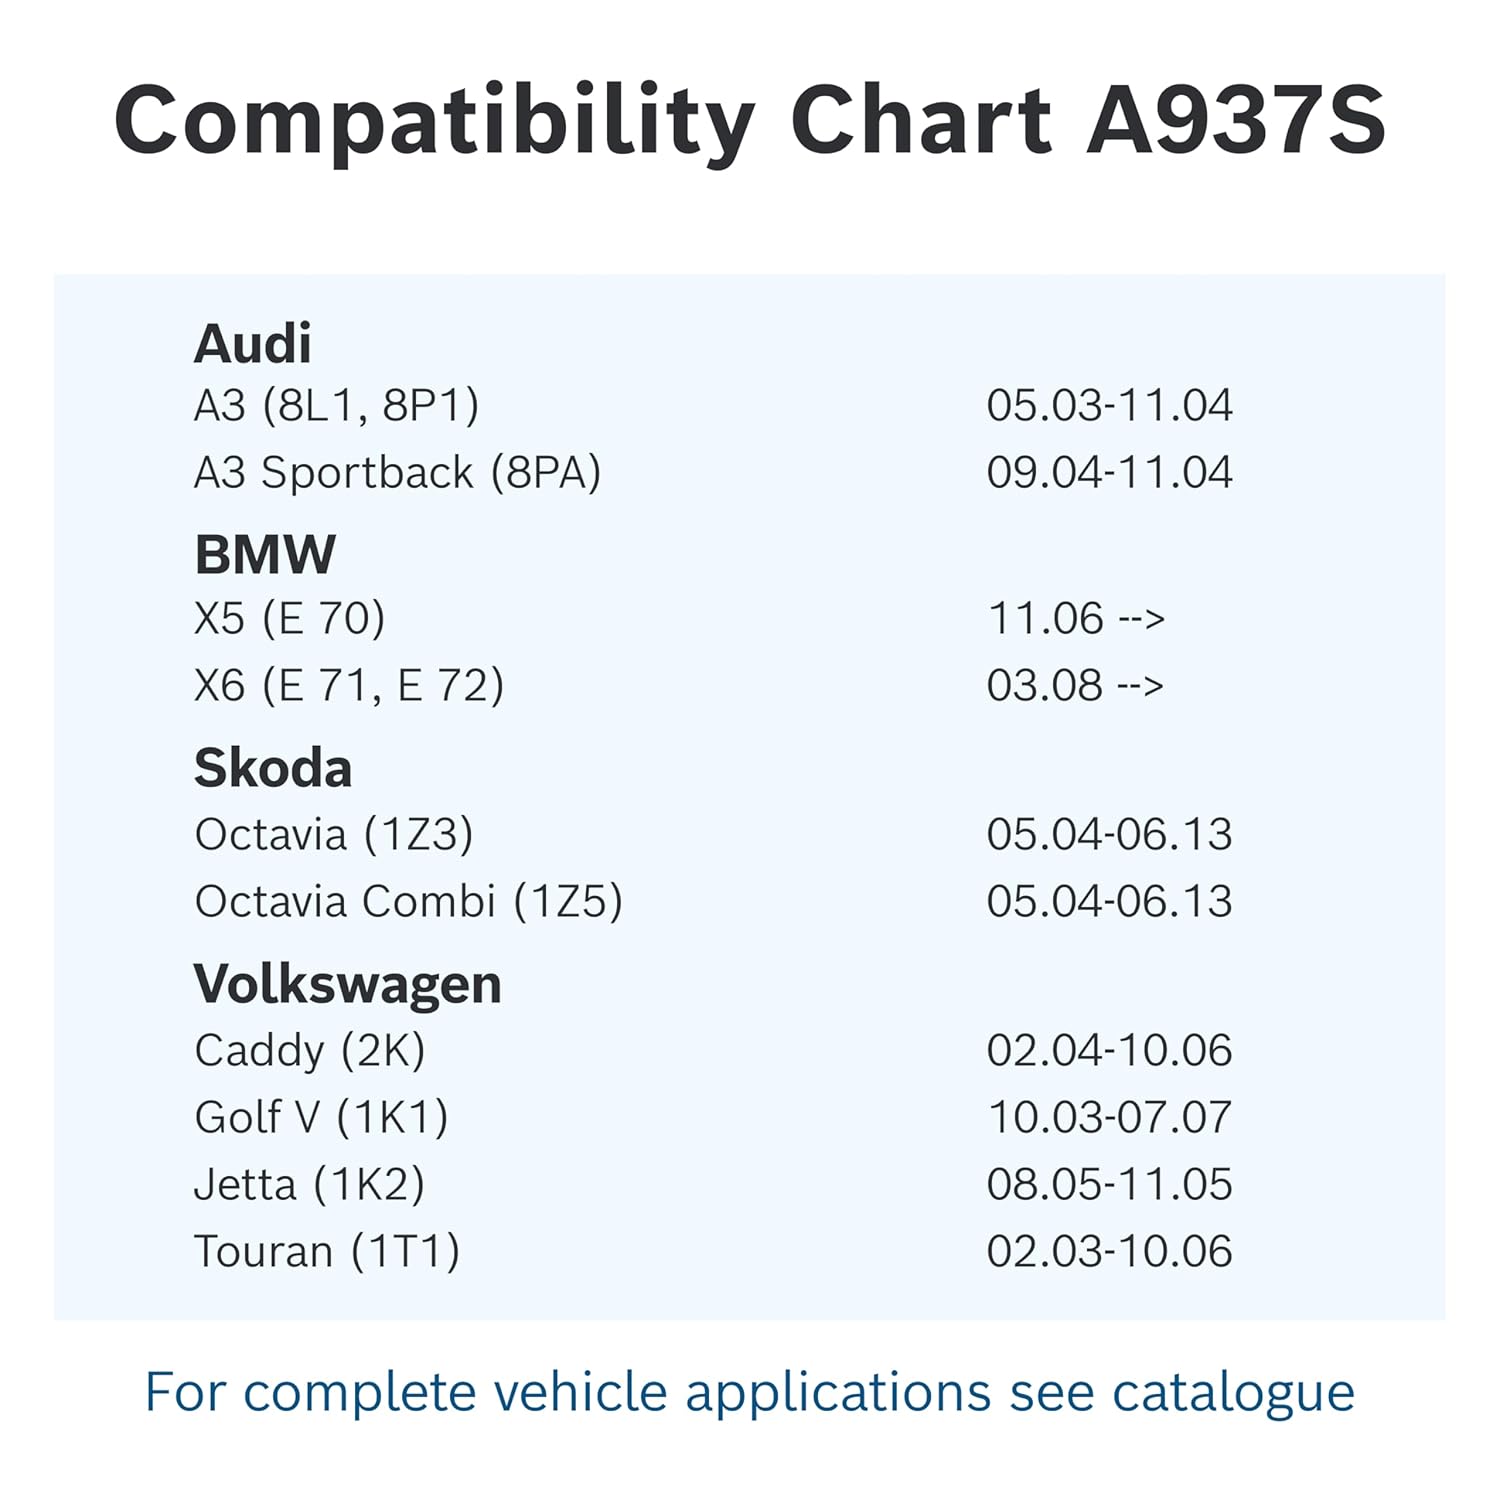The image size is (1500, 1500).
Task: Click the Skoda brand heading
Action: (272, 769)
